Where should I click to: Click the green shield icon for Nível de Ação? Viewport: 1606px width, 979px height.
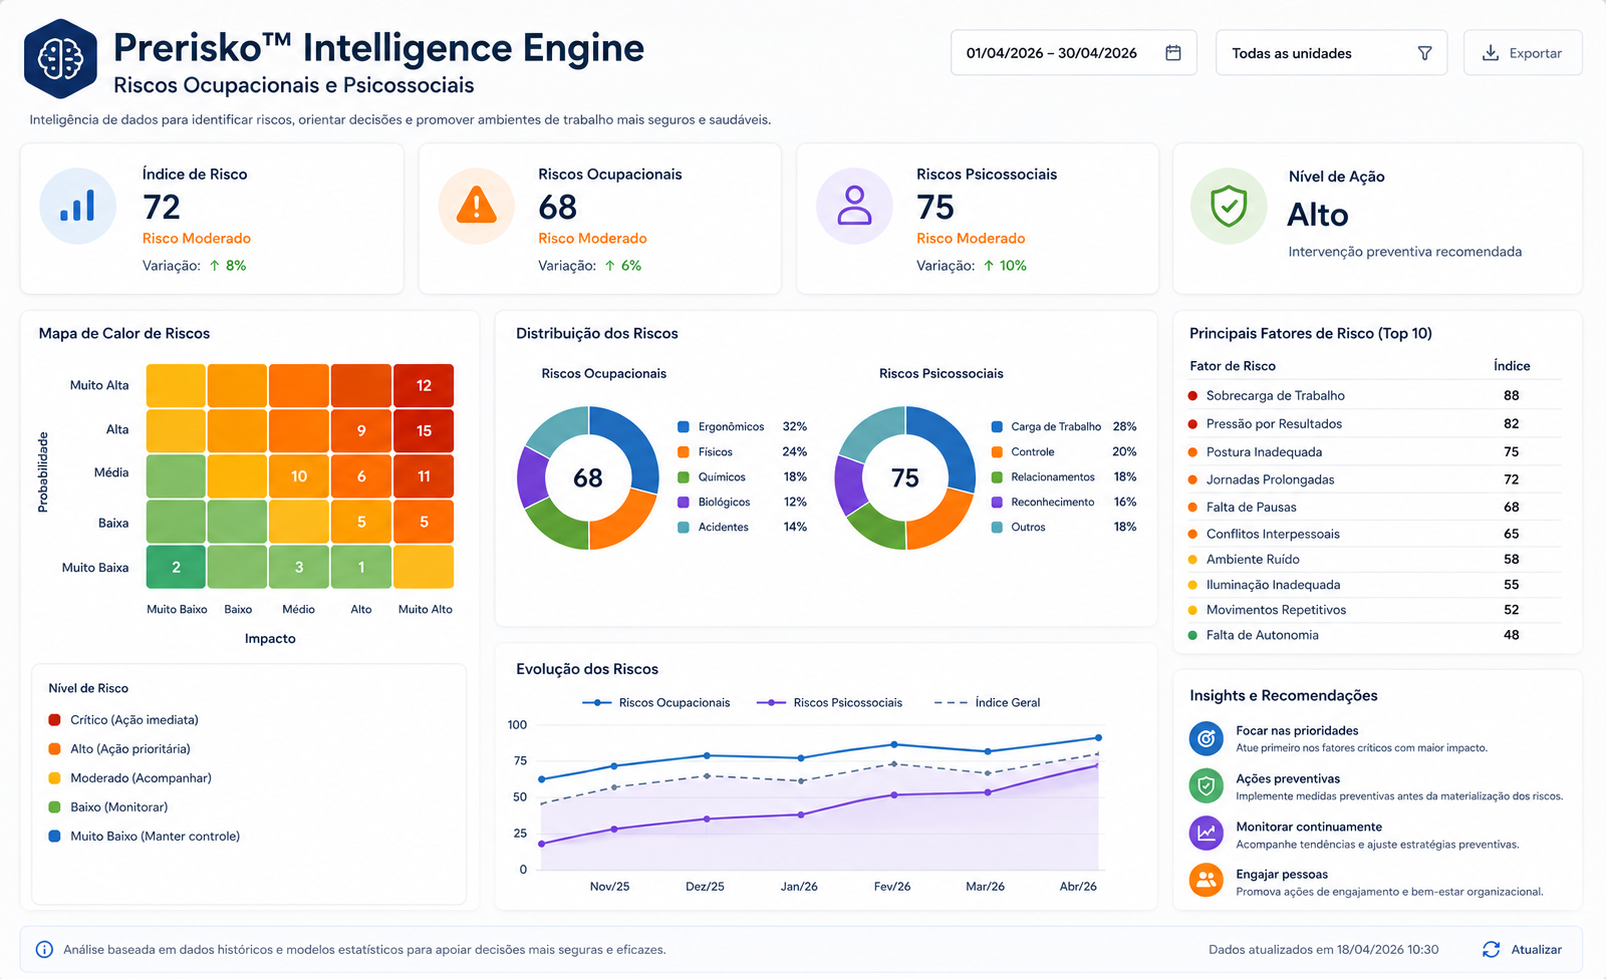pyautogui.click(x=1228, y=206)
